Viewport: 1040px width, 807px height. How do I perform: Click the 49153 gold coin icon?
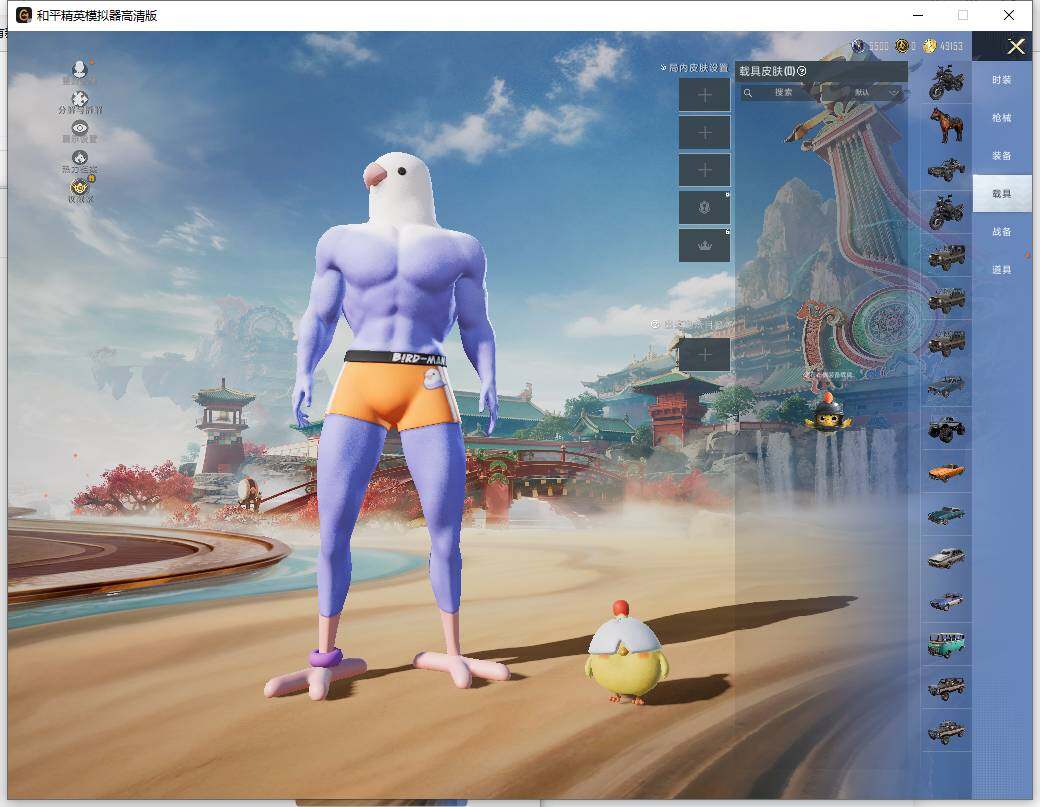930,46
